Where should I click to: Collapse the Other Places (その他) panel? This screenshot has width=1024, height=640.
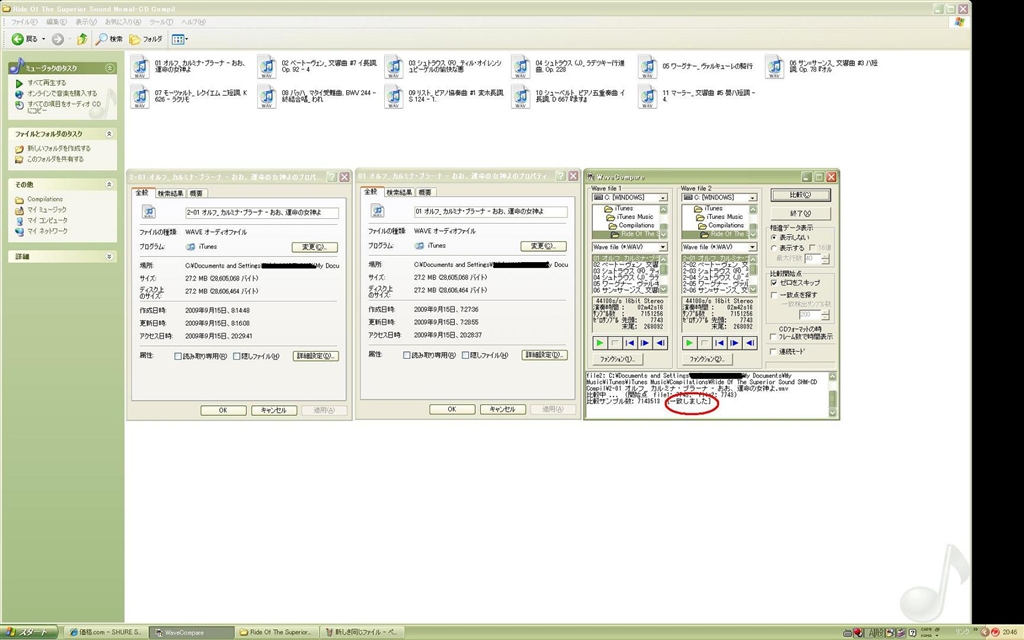coord(110,185)
